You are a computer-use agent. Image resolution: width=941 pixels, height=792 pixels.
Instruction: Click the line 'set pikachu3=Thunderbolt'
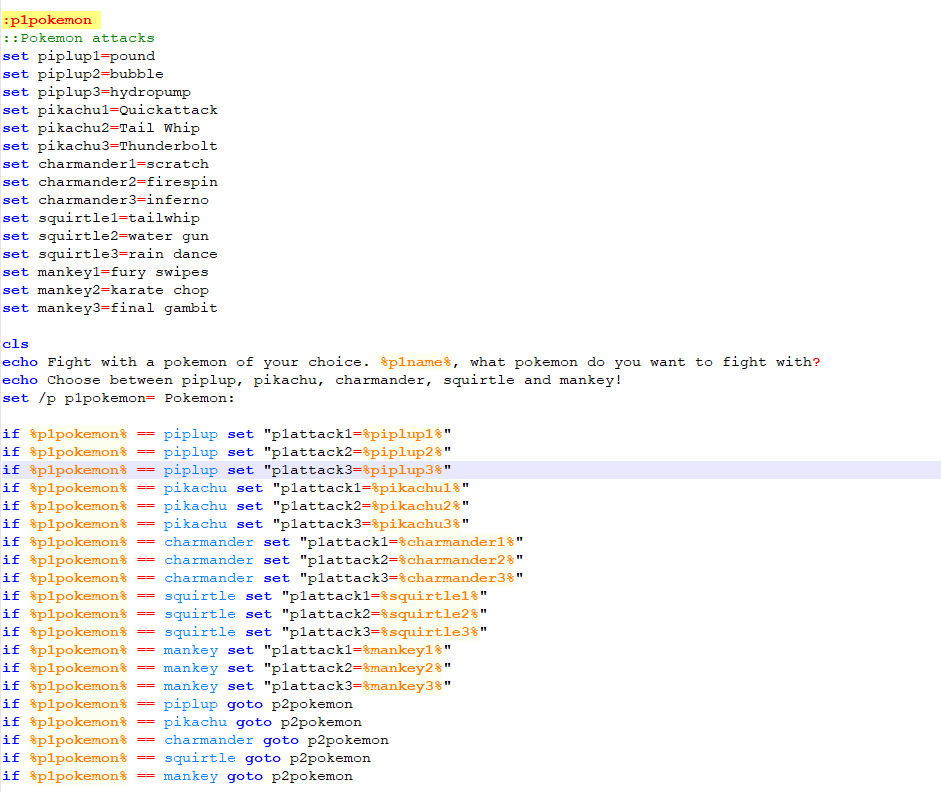tap(110, 146)
